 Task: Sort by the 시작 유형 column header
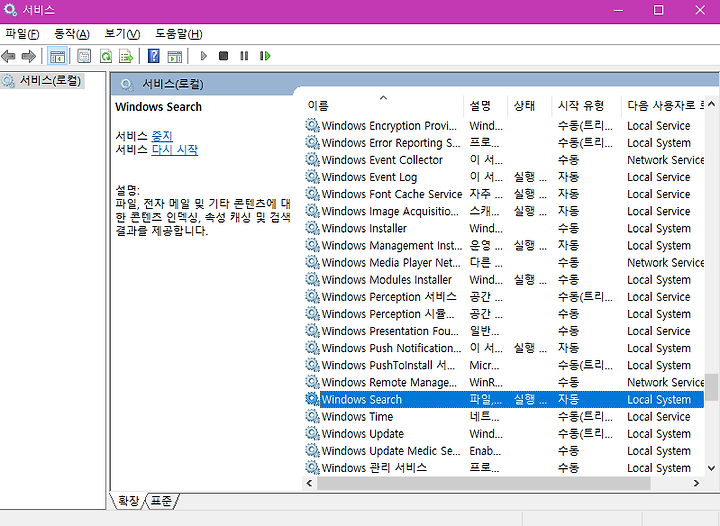pyautogui.click(x=586, y=106)
